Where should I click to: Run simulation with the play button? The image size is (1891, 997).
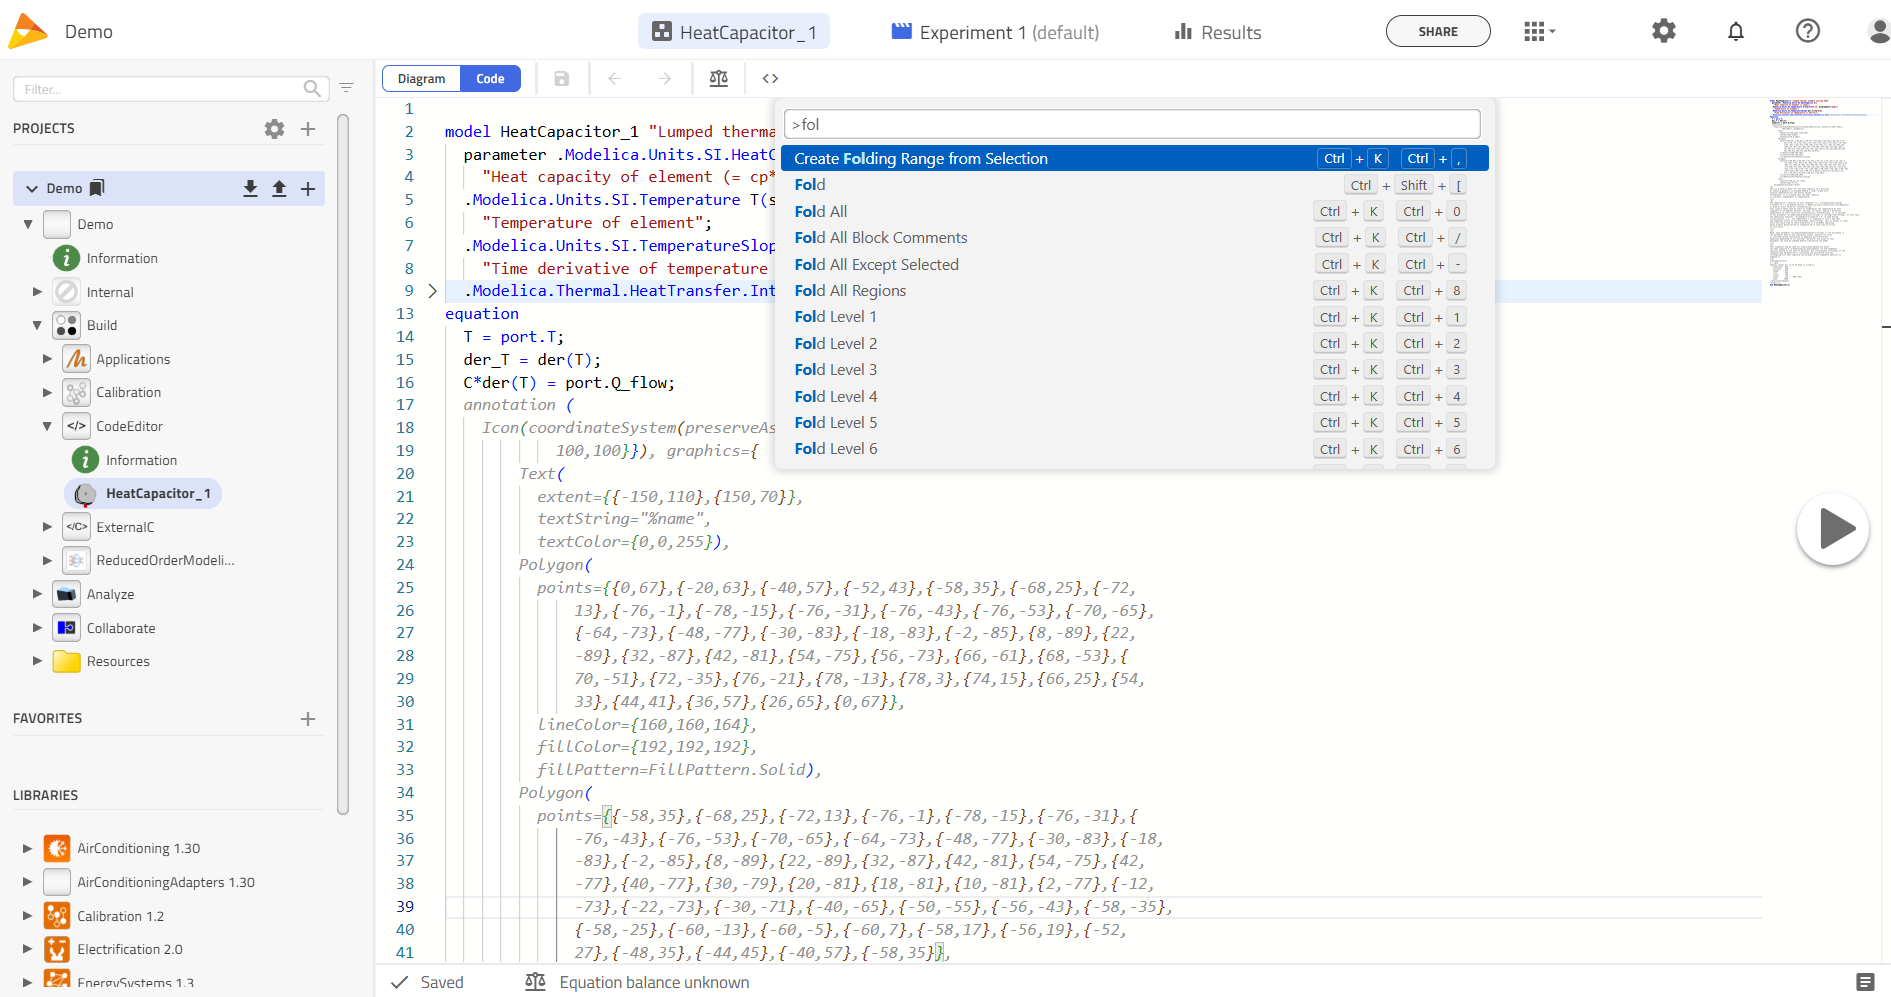point(1832,529)
